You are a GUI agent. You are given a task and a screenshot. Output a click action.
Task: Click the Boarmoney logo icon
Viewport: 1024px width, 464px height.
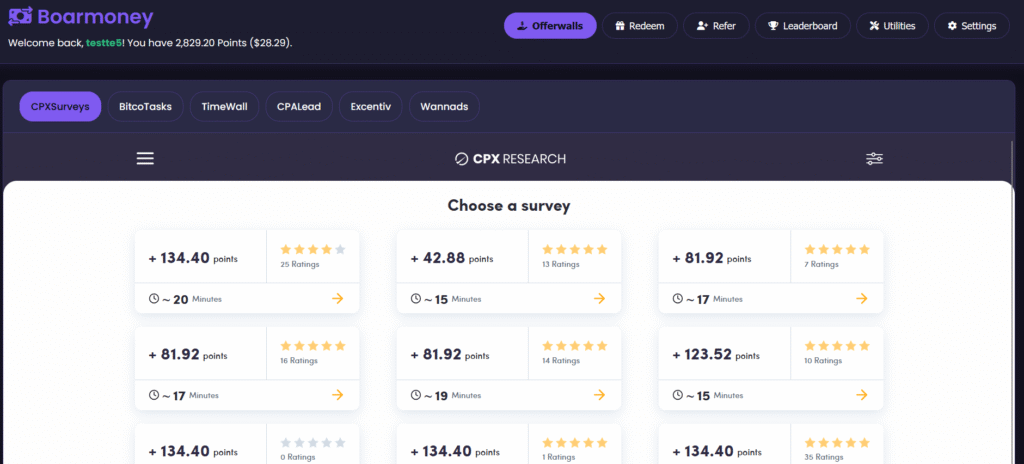point(20,16)
